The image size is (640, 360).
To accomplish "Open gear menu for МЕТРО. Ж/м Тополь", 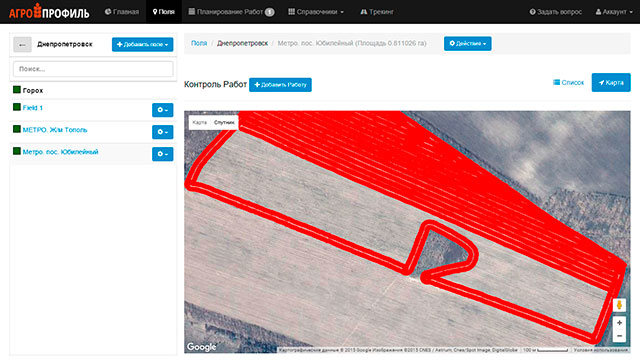I will click(x=162, y=132).
